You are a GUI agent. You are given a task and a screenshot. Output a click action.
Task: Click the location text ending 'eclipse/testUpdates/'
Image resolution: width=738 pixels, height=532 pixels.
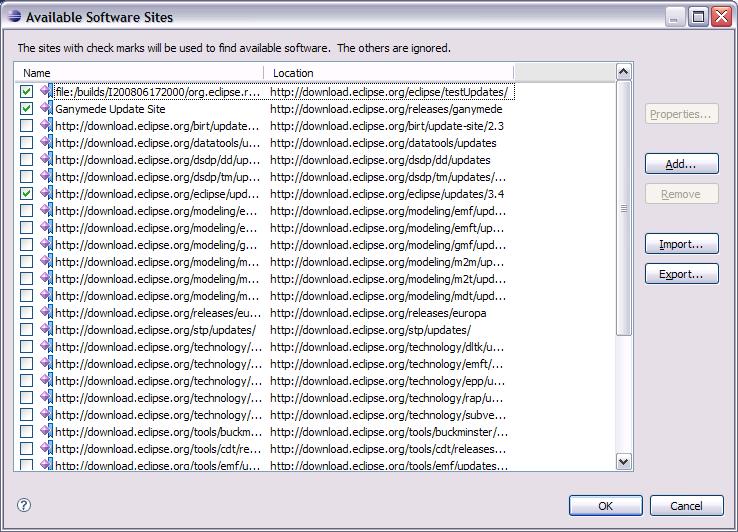click(389, 92)
